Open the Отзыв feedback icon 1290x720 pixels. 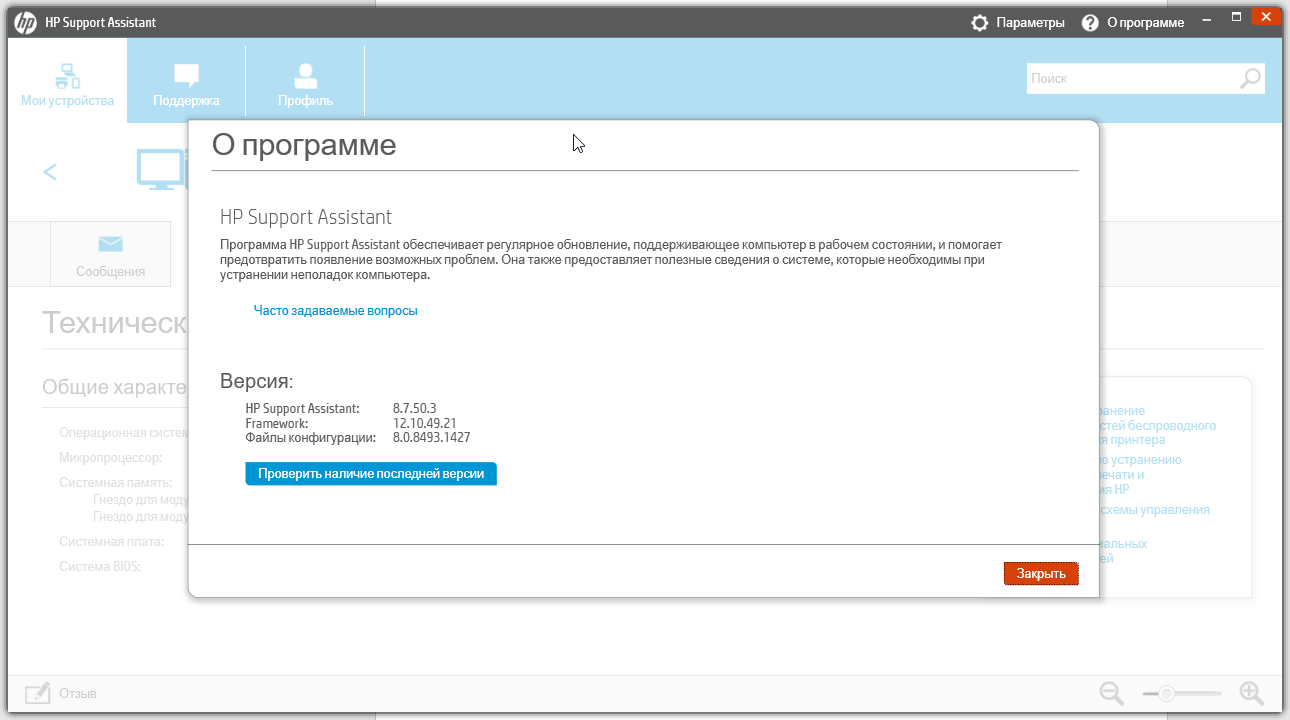38,693
